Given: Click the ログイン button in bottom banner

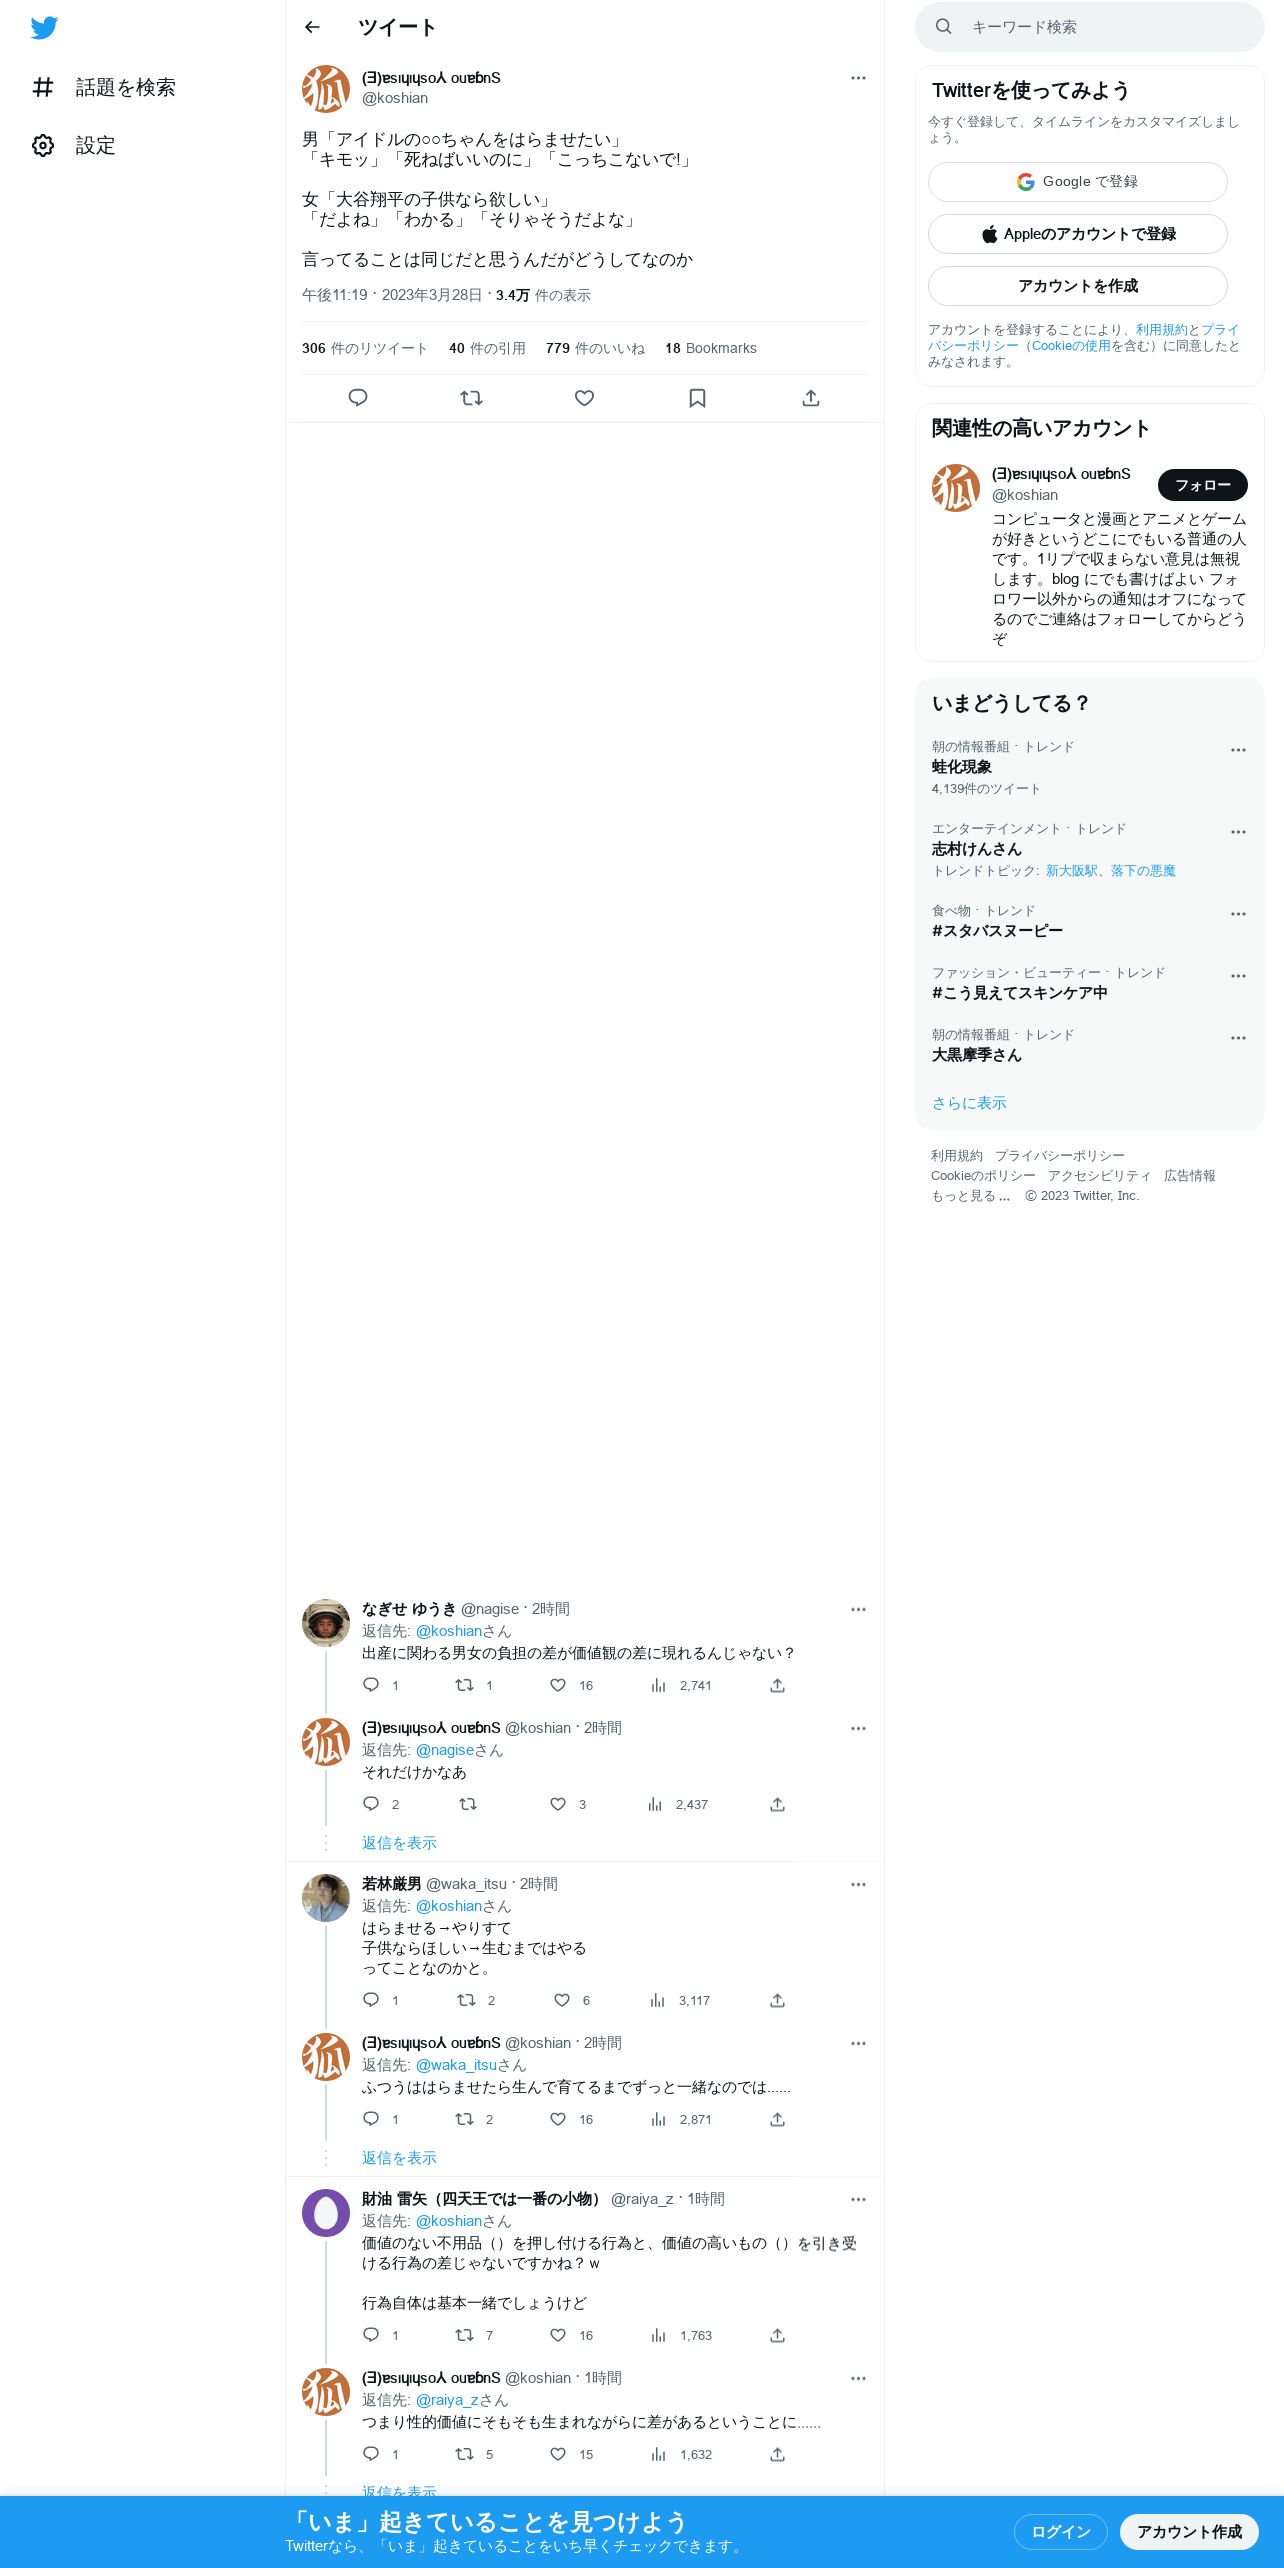Looking at the screenshot, I should click(x=1060, y=2531).
